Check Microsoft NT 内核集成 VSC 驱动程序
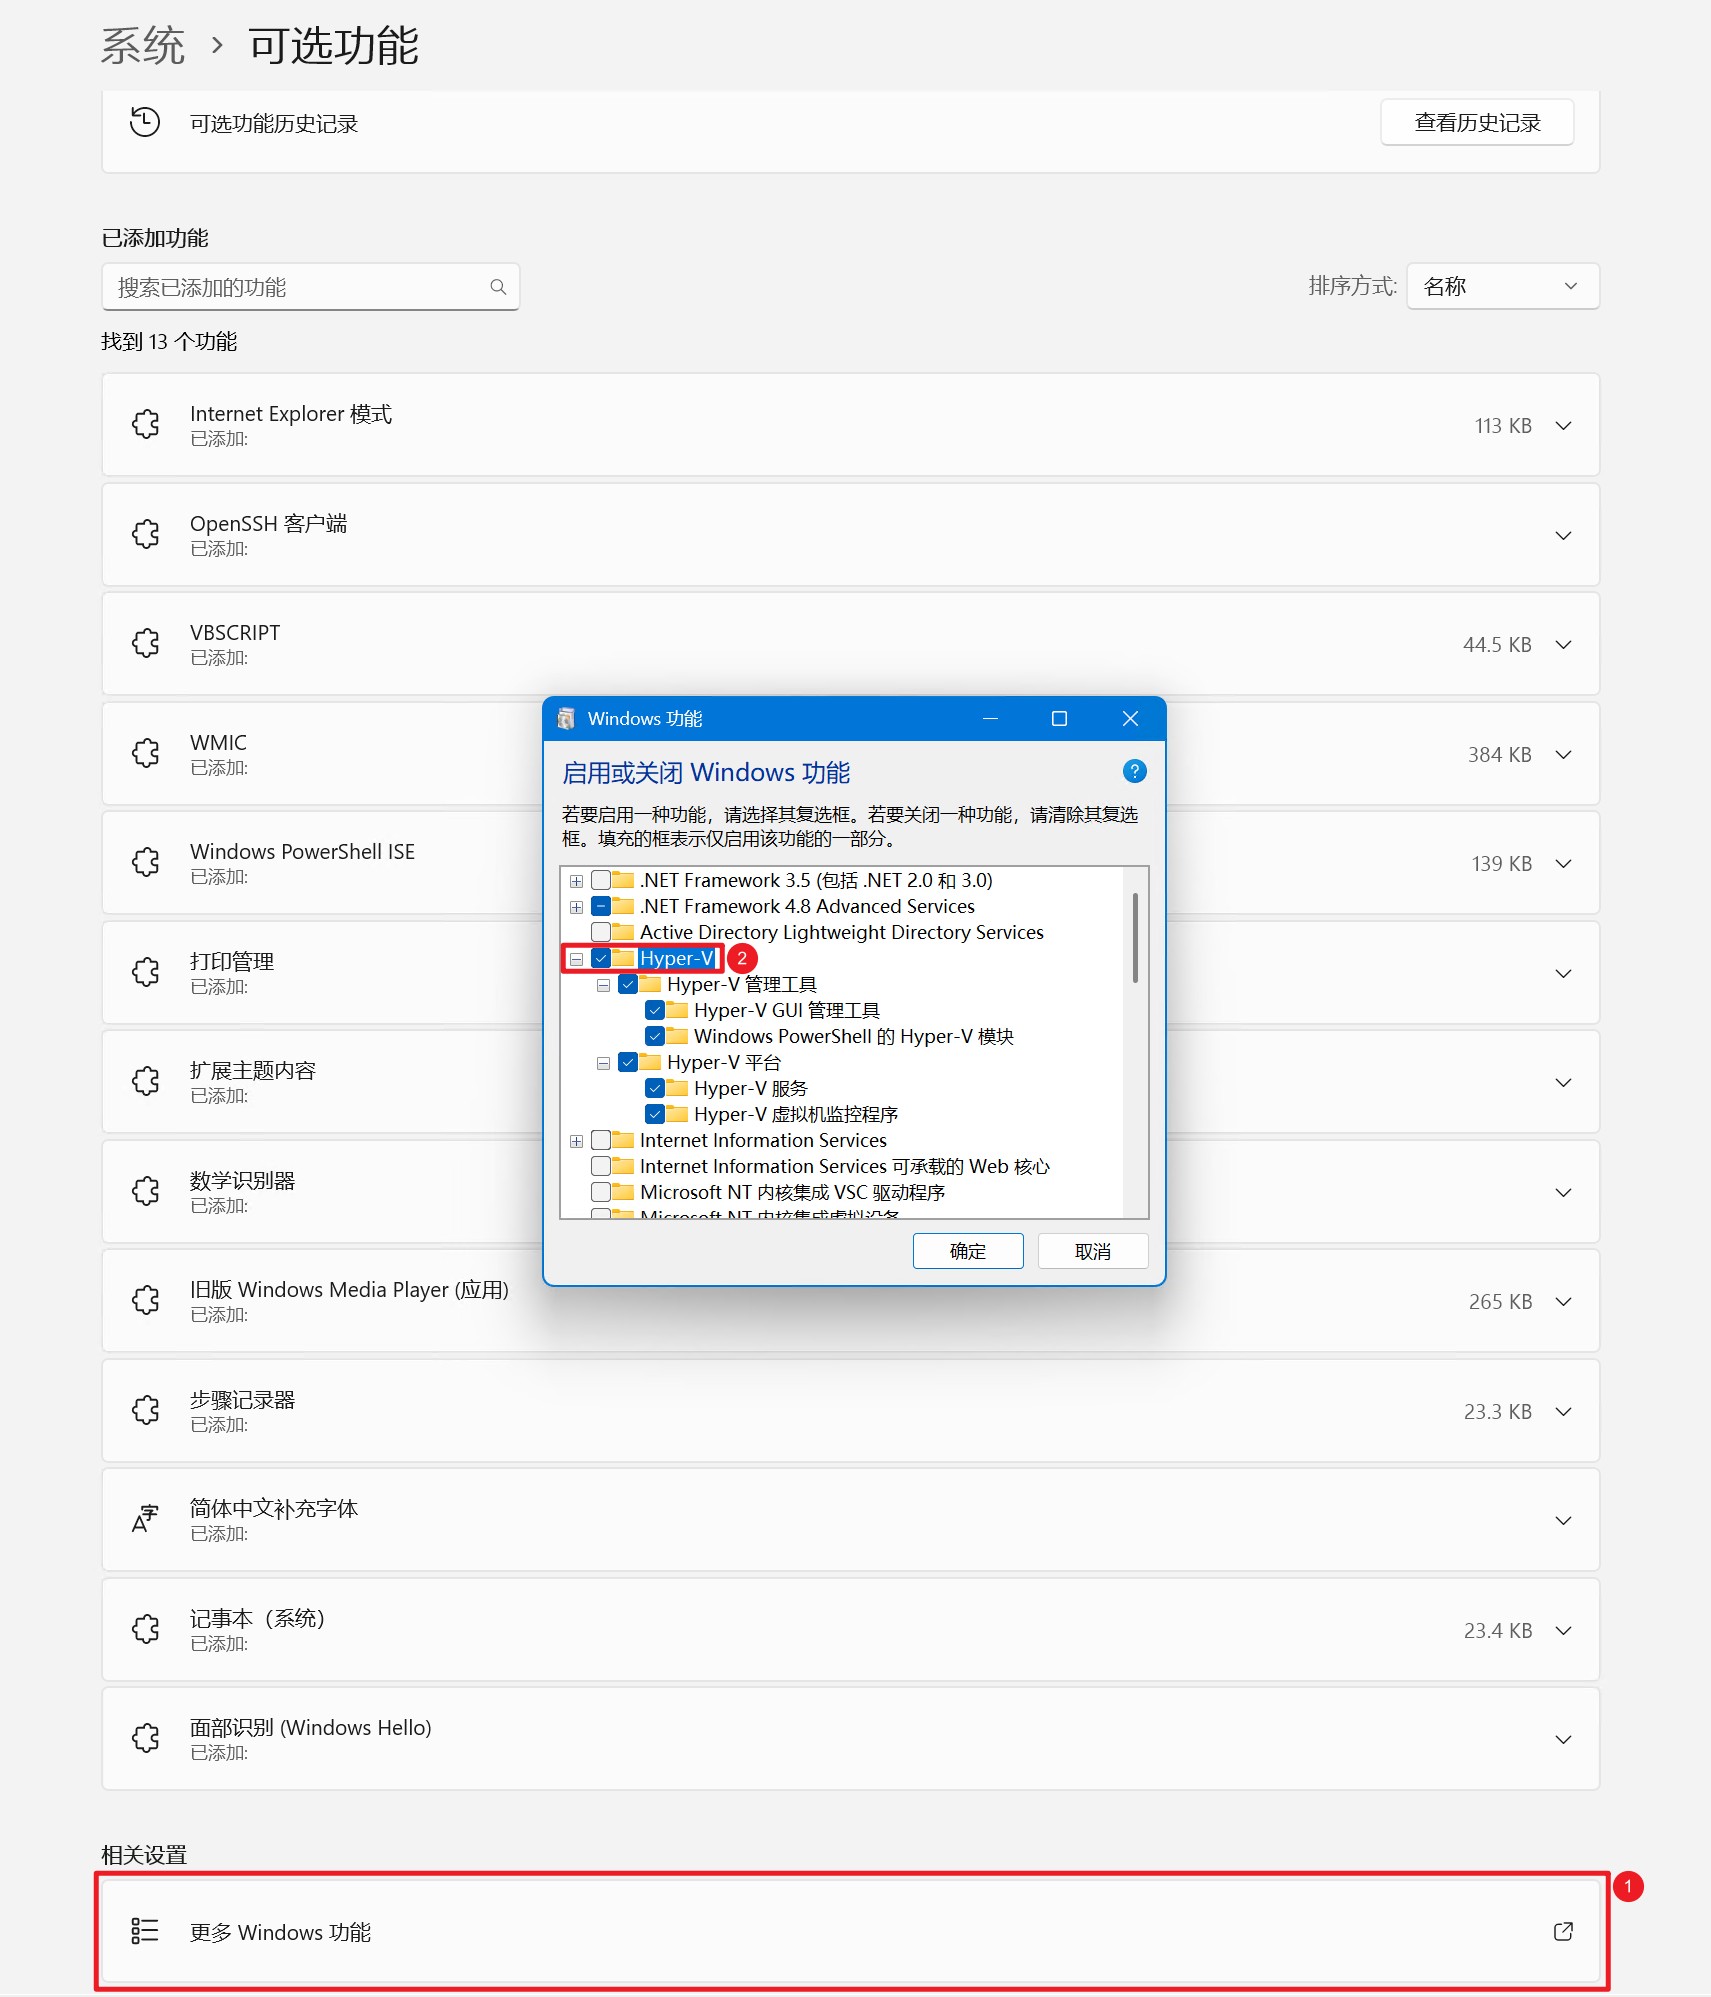1711x1997 pixels. (x=601, y=1192)
